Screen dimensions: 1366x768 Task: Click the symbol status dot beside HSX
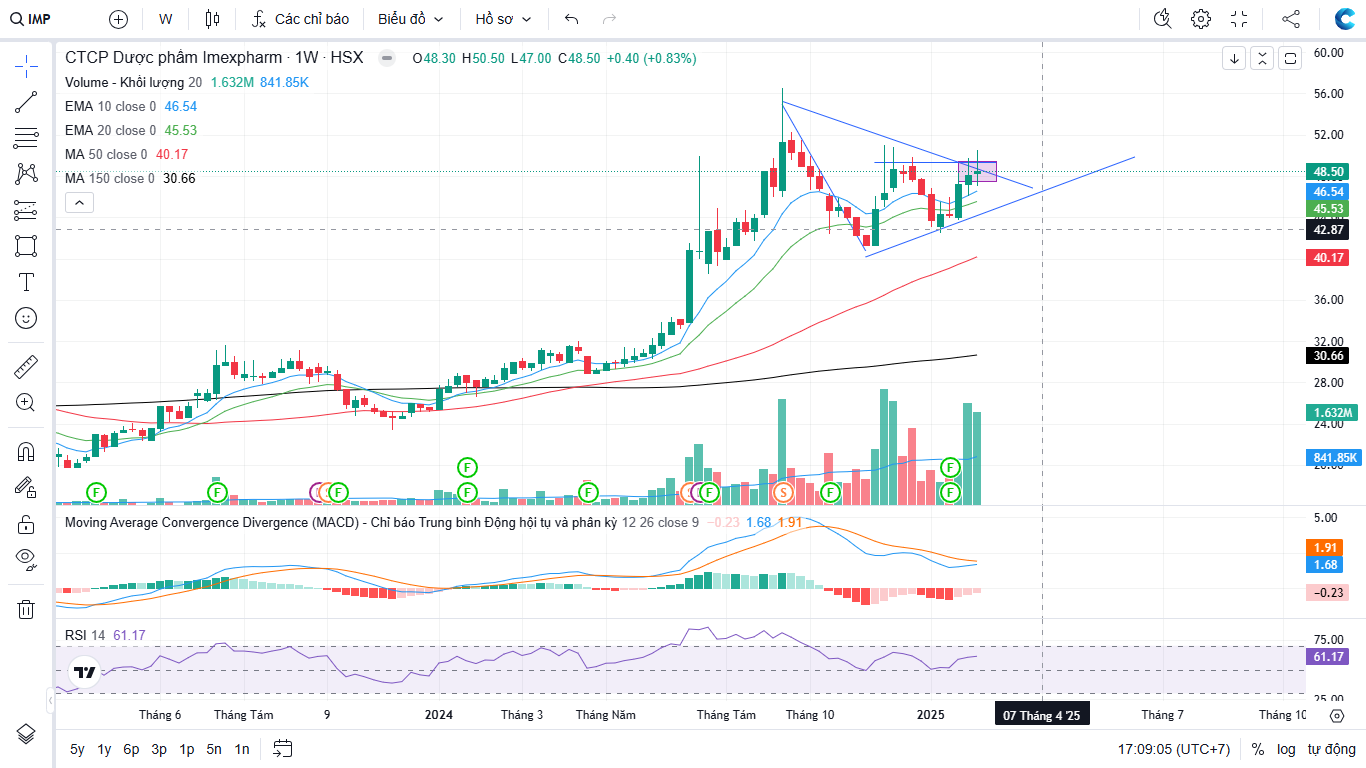387,58
